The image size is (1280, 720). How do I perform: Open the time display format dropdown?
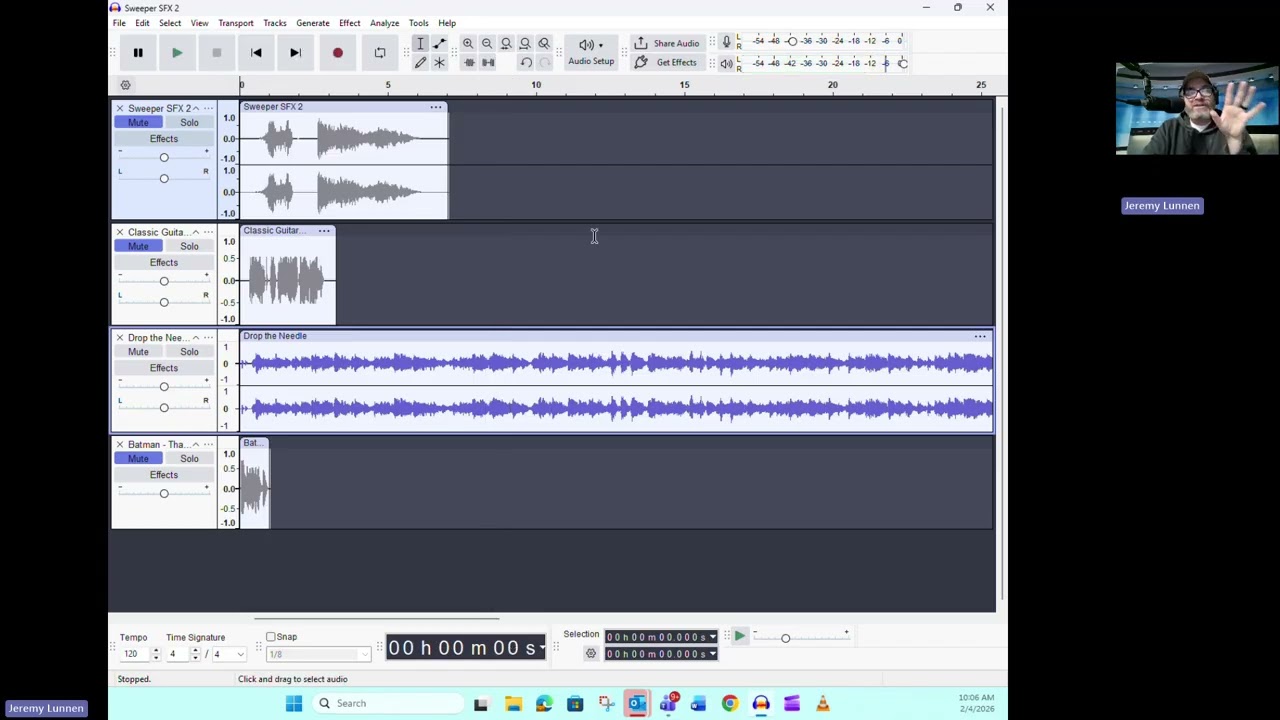542,648
